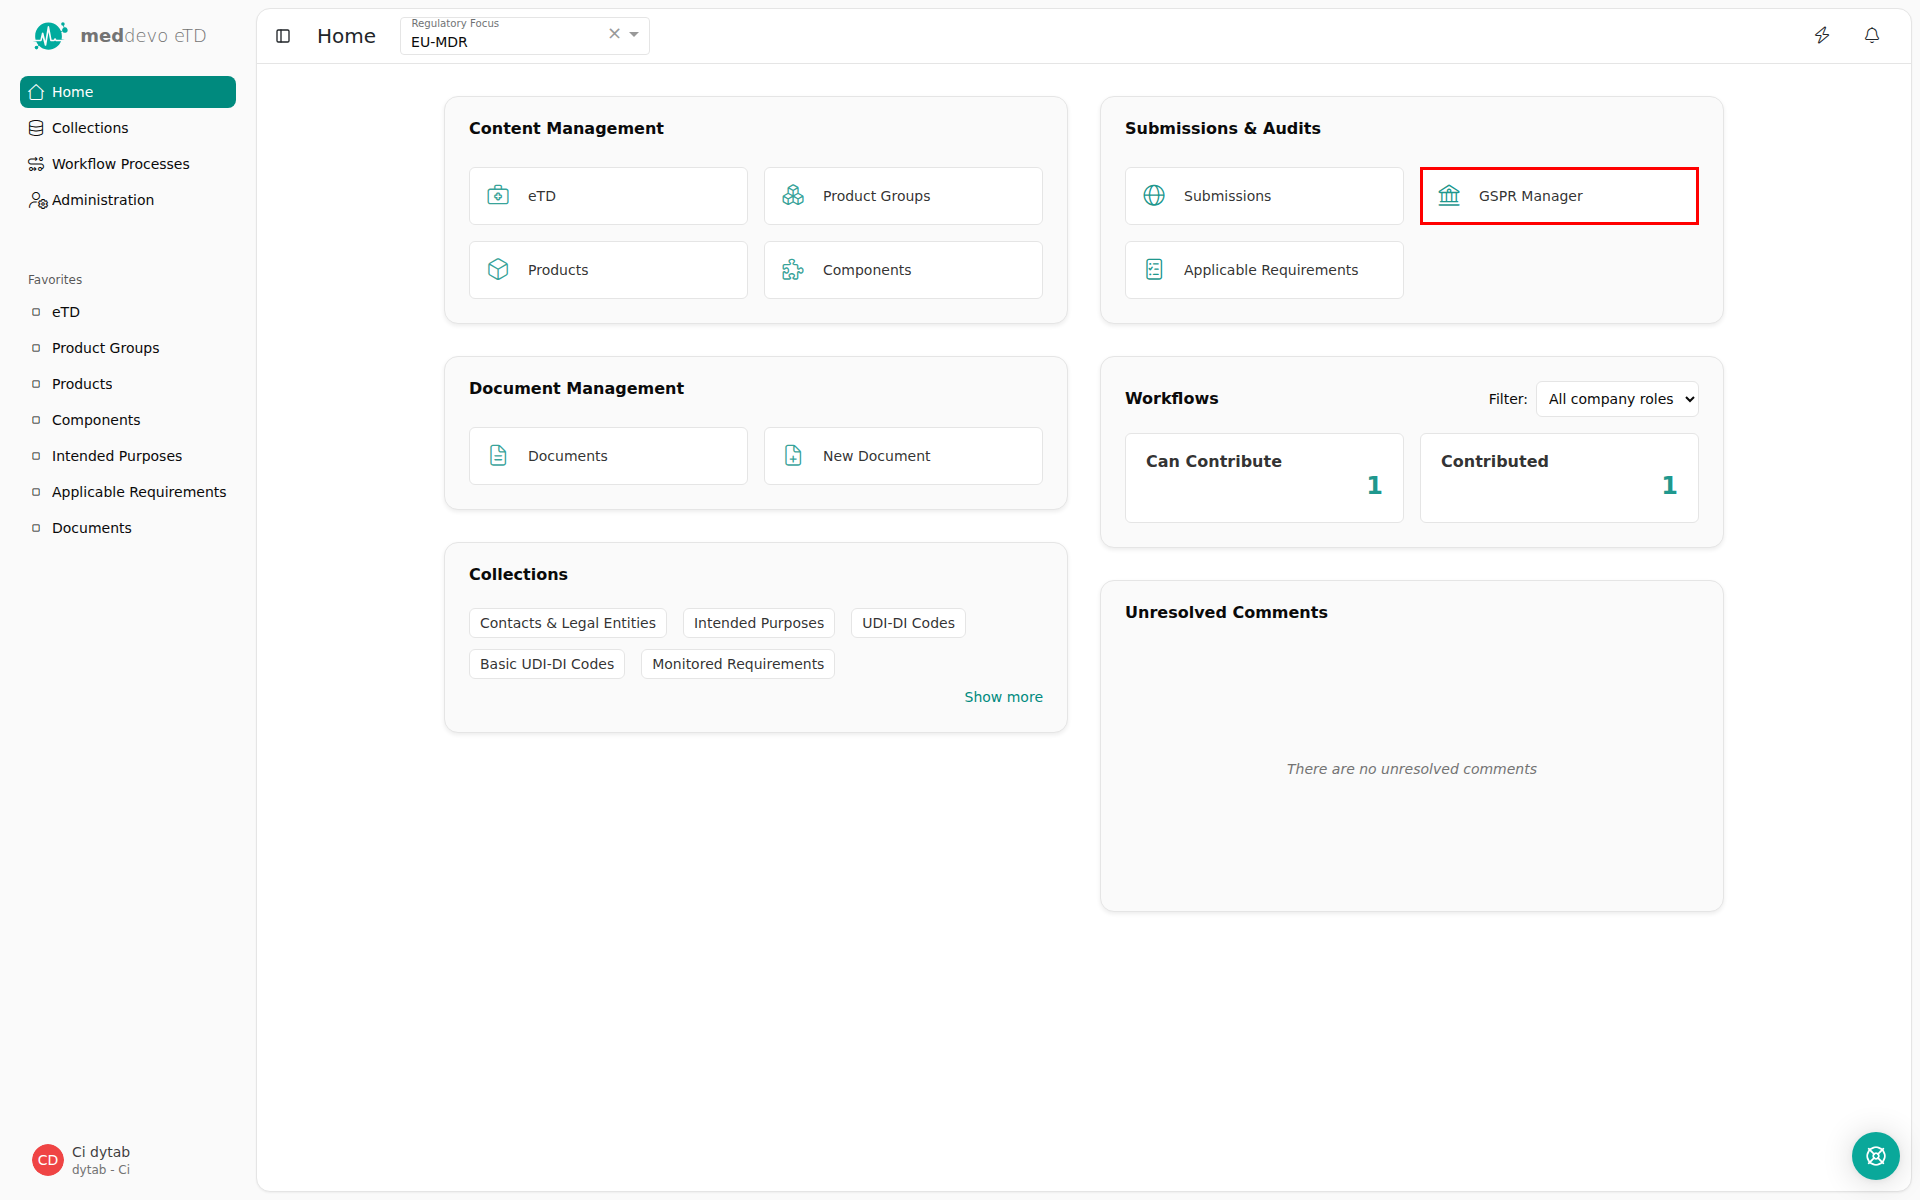
Task: Open the lightning bolt quick actions icon
Action: pyautogui.click(x=1822, y=36)
